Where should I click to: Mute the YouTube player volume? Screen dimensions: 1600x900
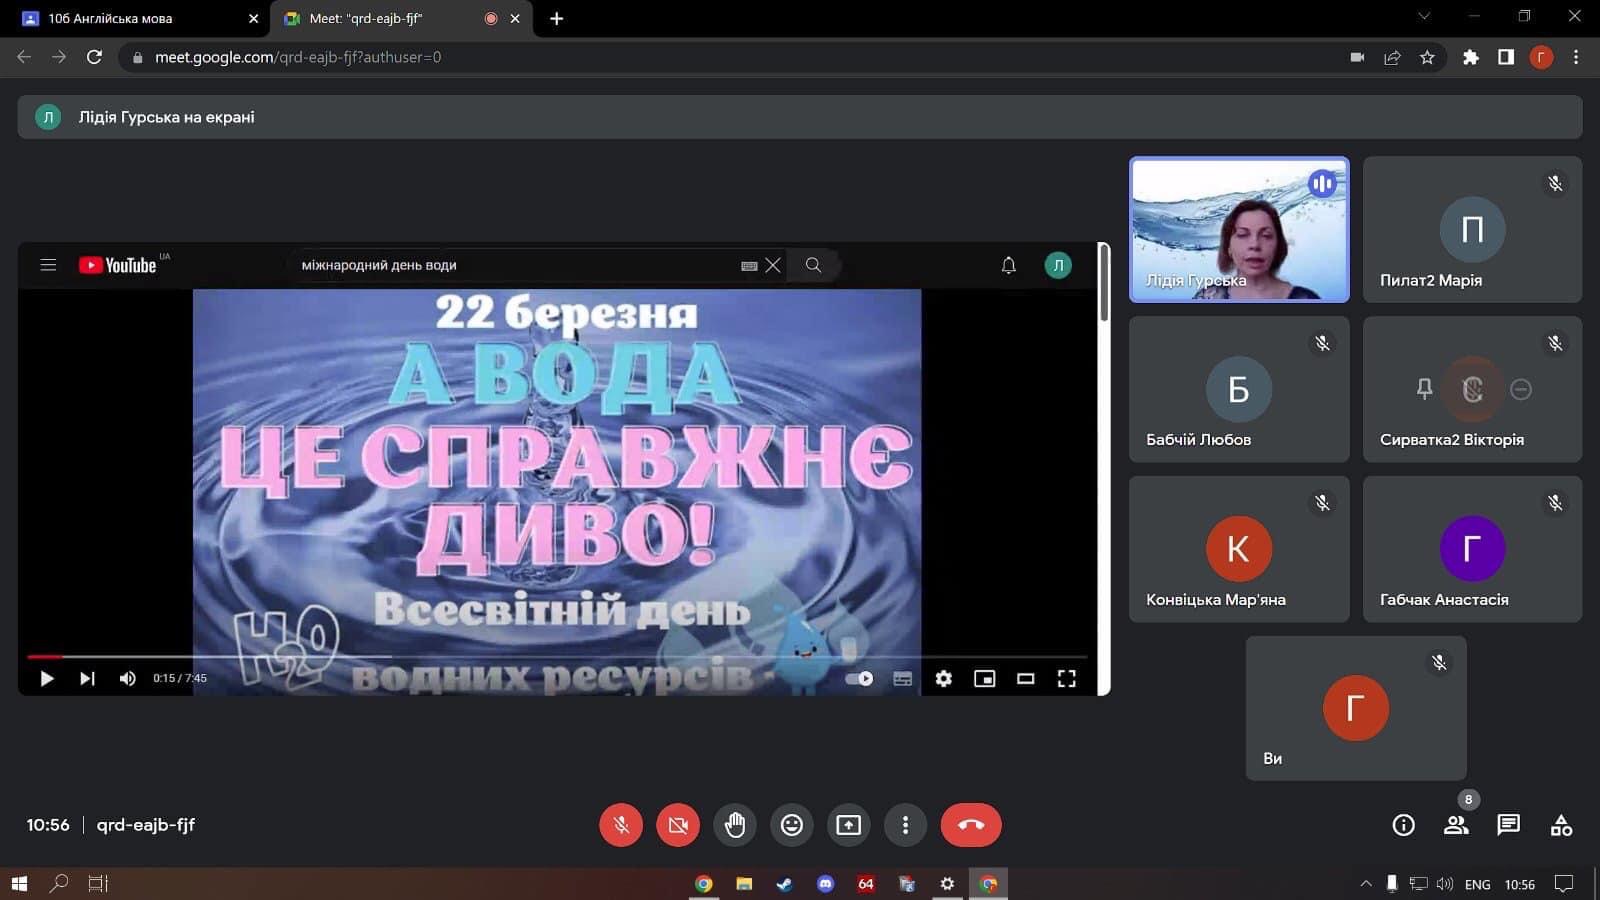coord(128,678)
